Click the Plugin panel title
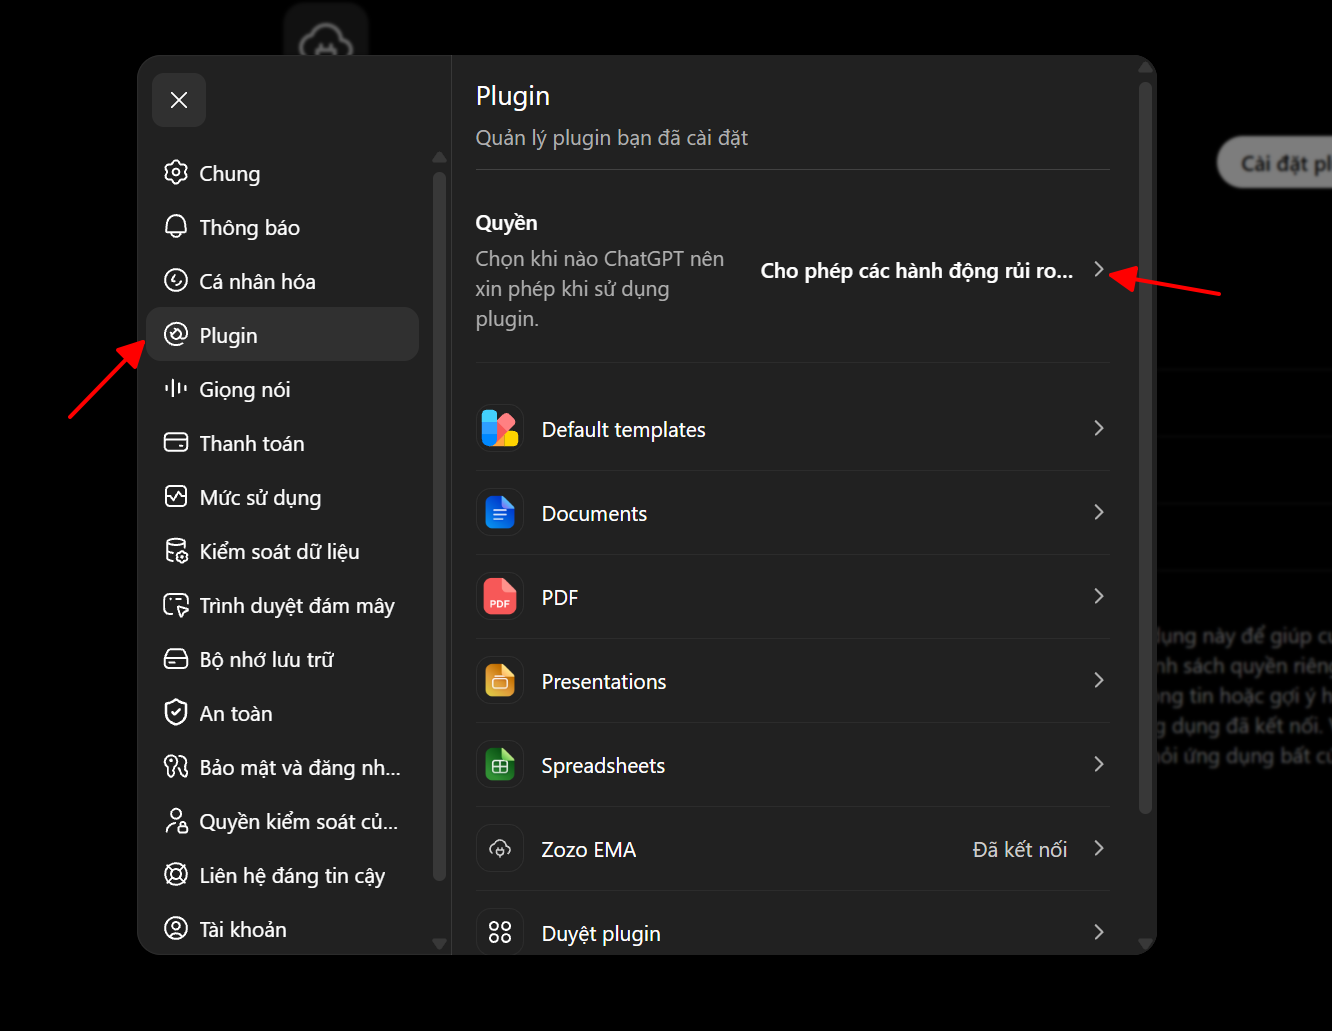 coord(513,96)
